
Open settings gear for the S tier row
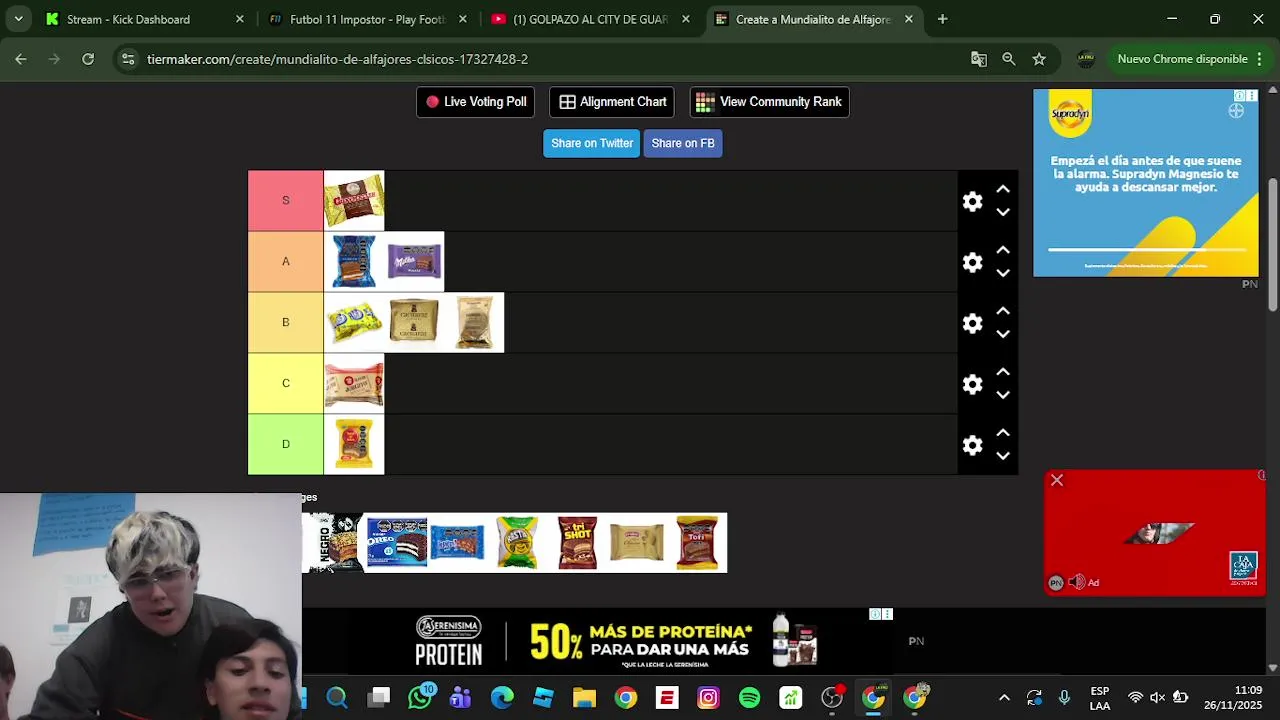[972, 201]
